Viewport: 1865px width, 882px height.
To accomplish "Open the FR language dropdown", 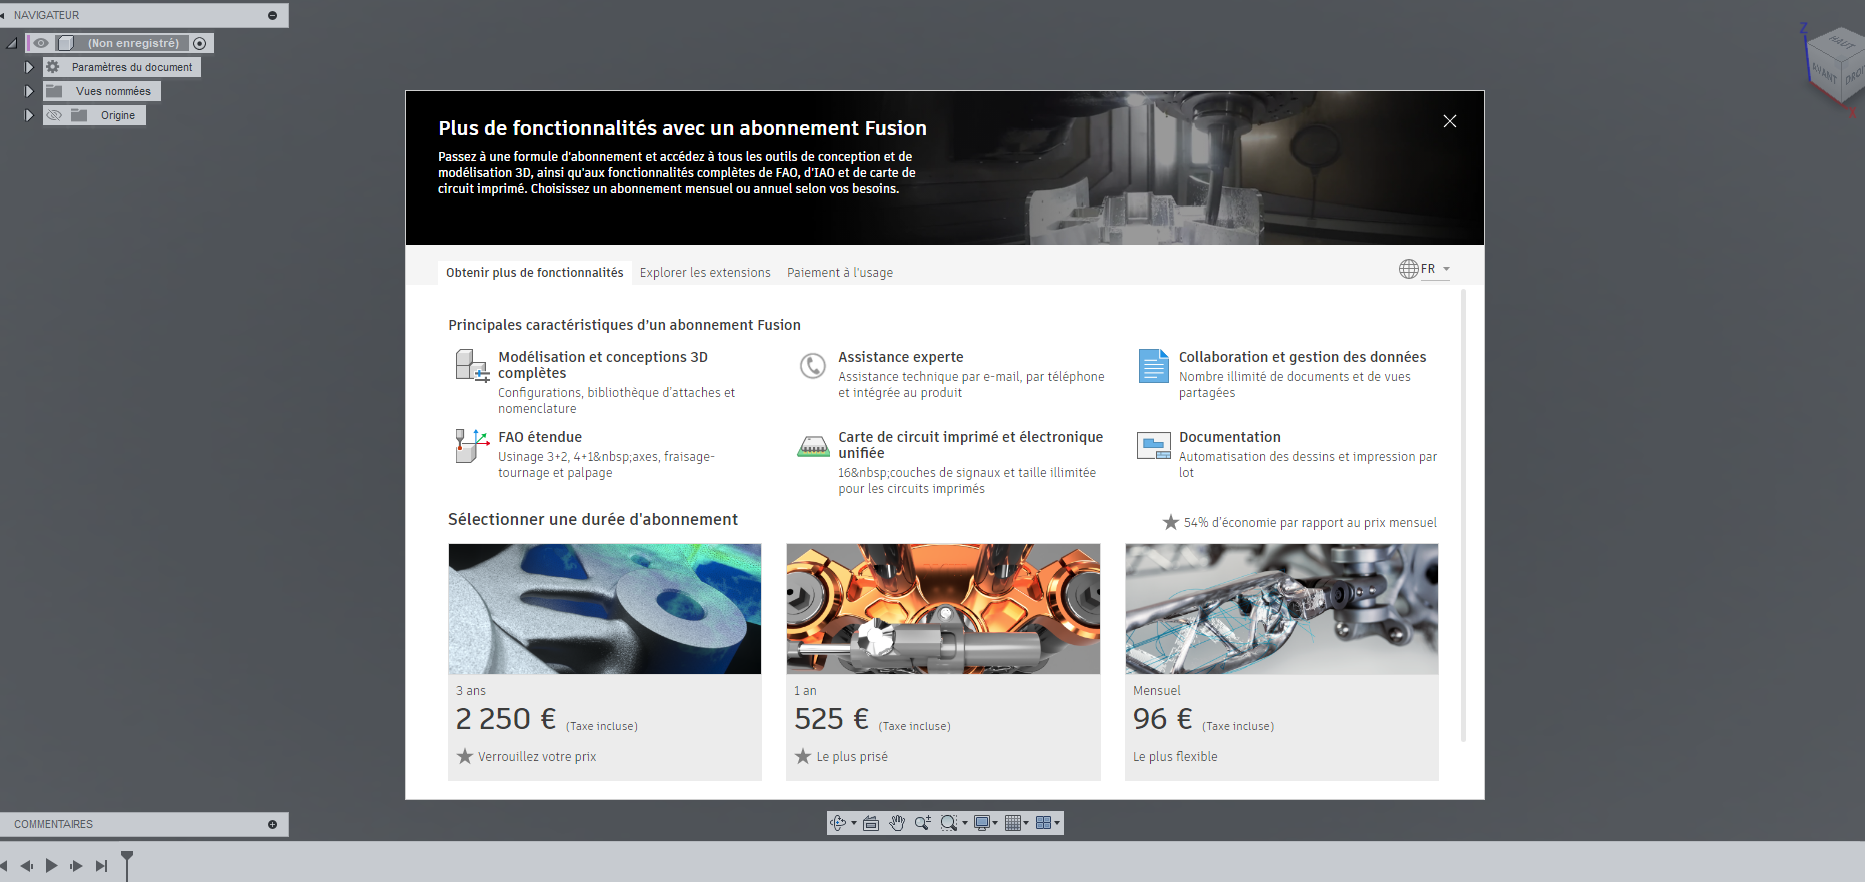I will (1436, 269).
